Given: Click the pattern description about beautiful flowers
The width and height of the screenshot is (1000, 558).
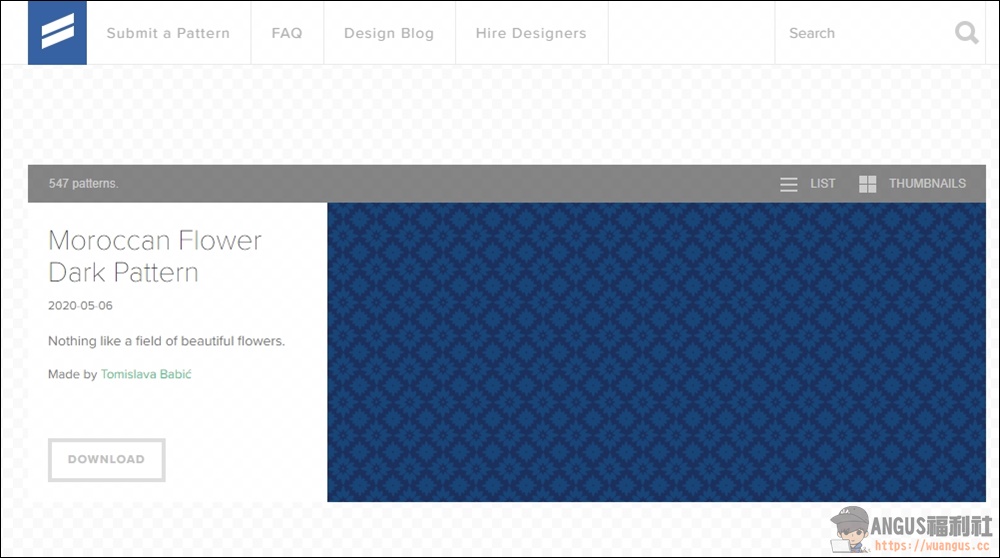Looking at the screenshot, I should 166,341.
